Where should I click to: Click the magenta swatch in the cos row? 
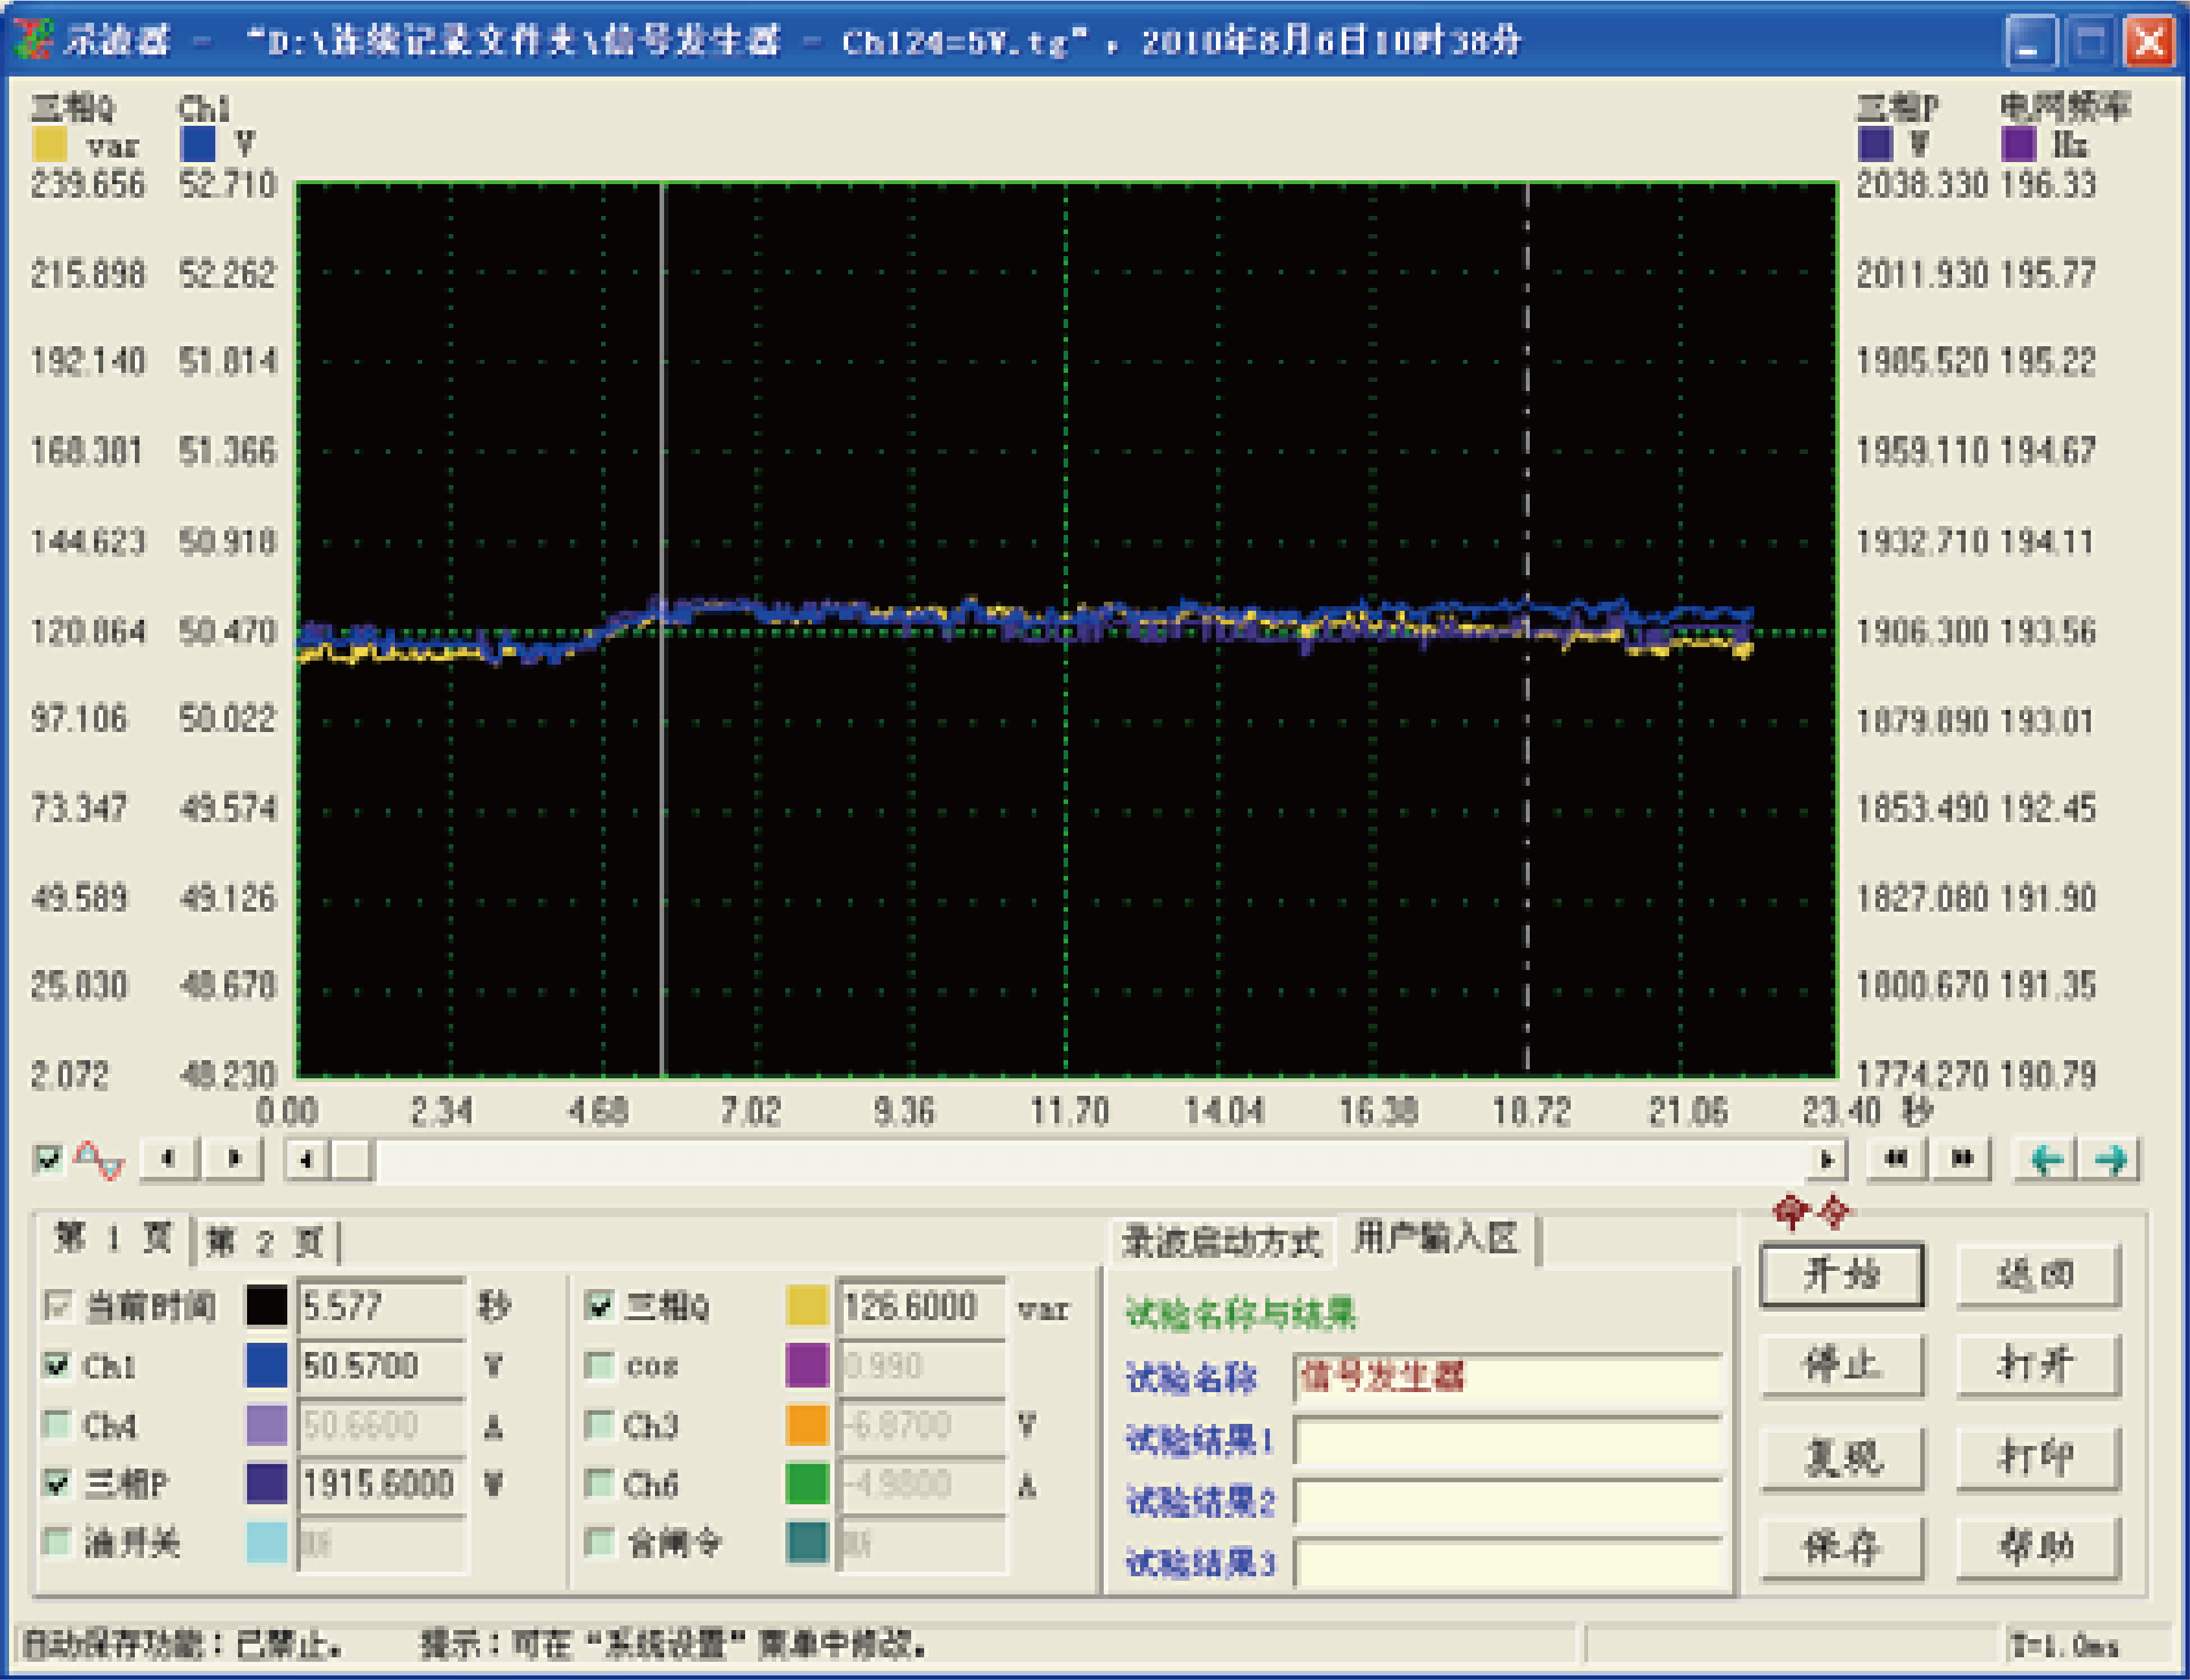[807, 1366]
